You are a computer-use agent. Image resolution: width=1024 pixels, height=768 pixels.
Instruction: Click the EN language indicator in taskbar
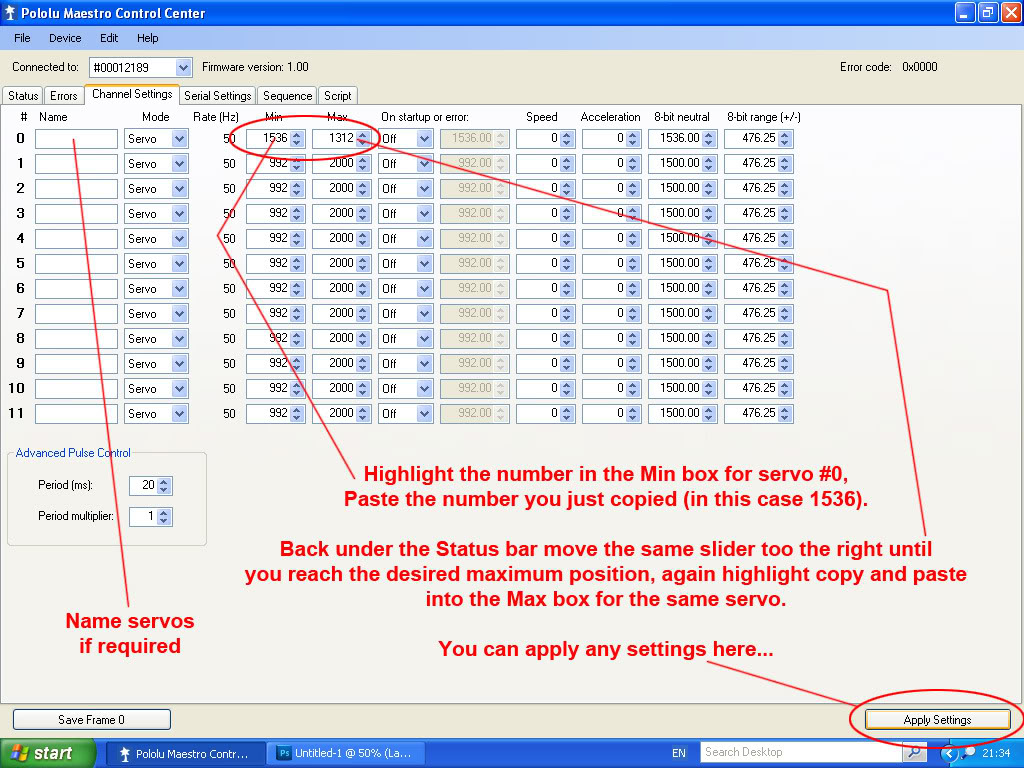679,753
